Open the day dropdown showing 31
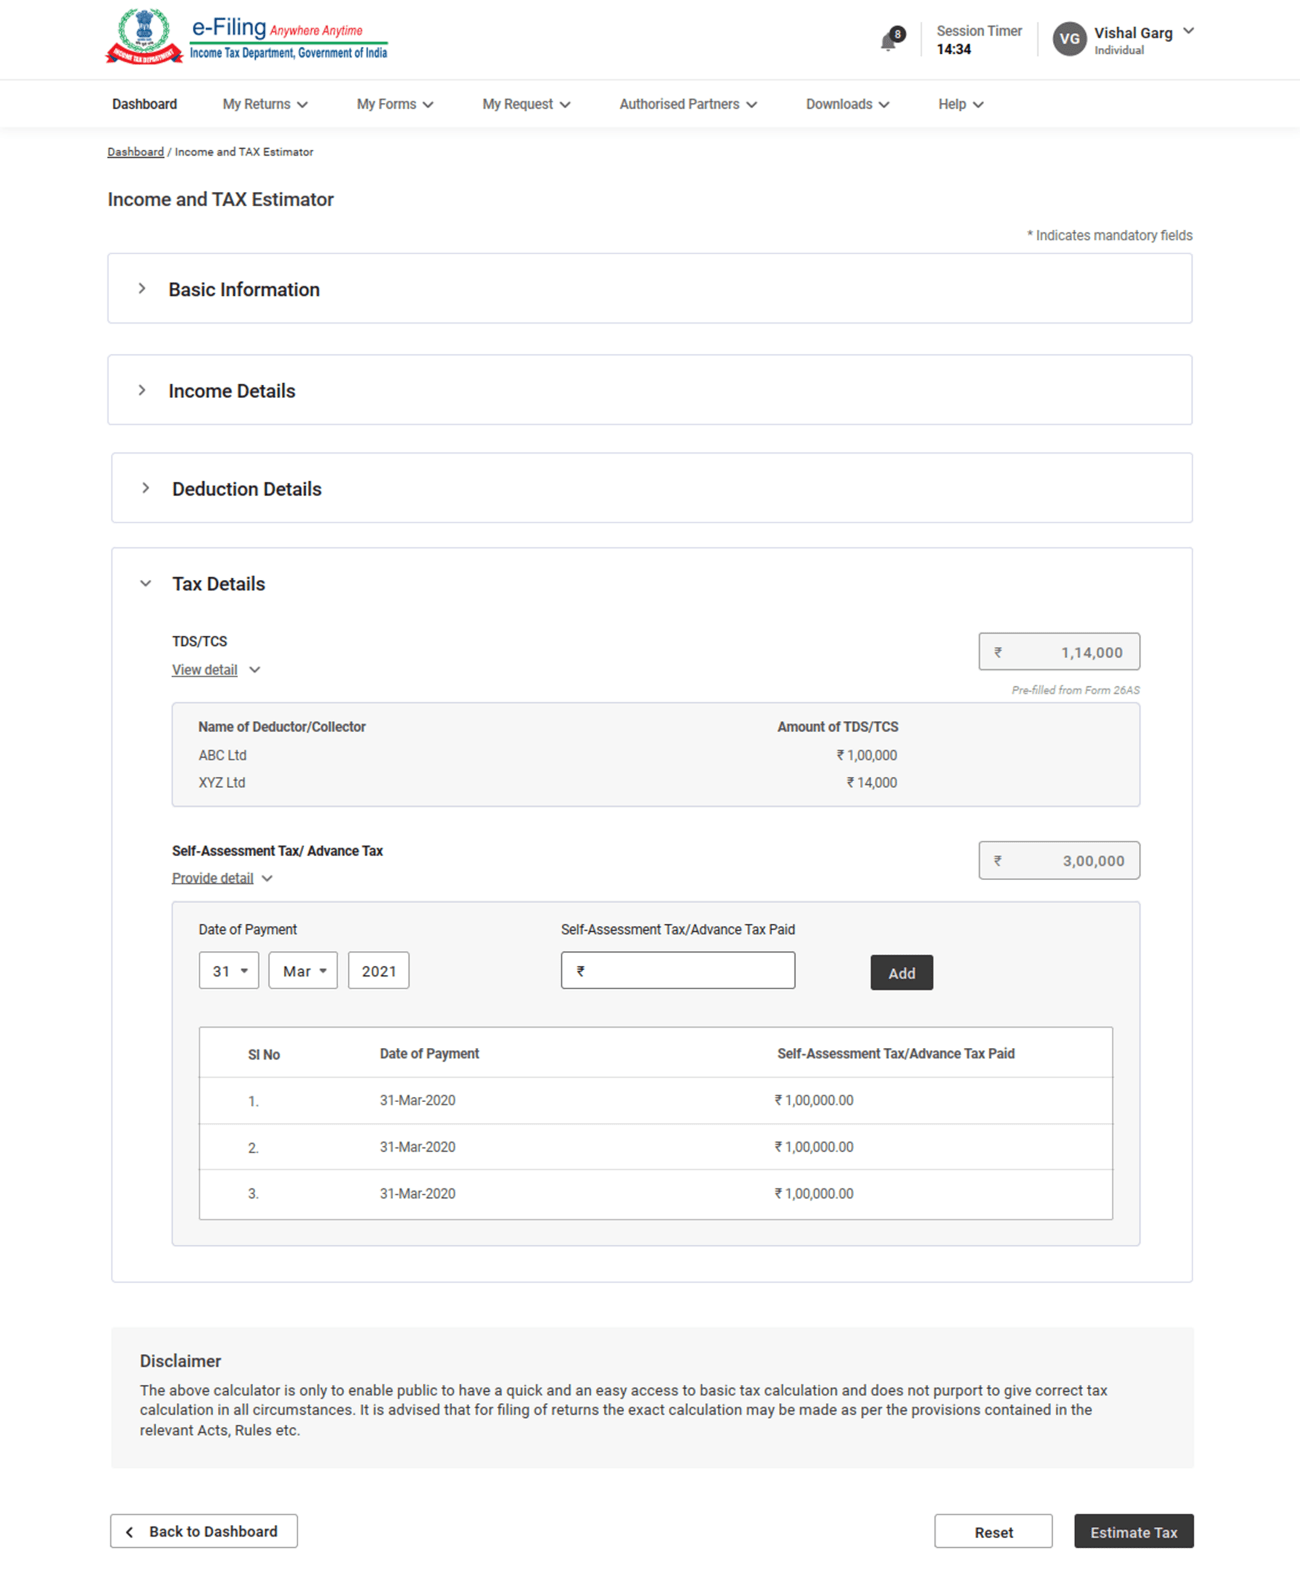The width and height of the screenshot is (1300, 1572). [x=229, y=971]
